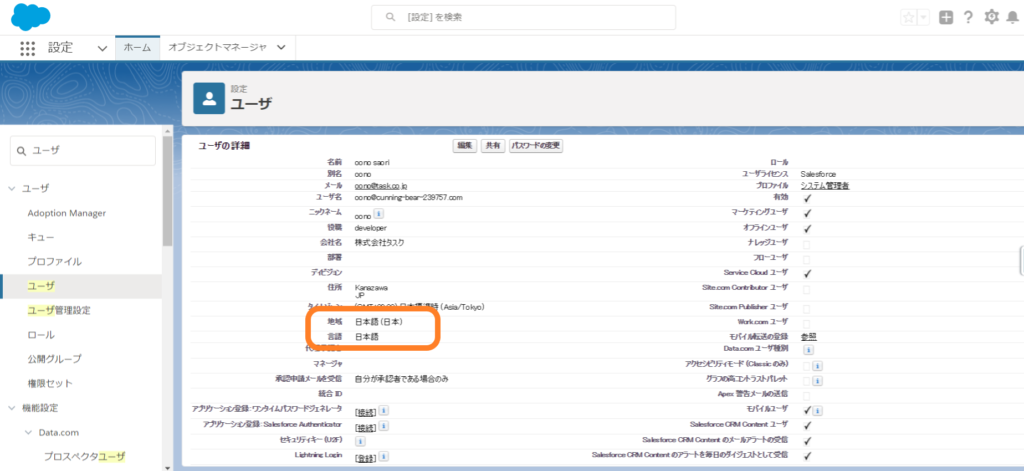Toggle the Service Cloud ユーザ checkbox

(807, 274)
